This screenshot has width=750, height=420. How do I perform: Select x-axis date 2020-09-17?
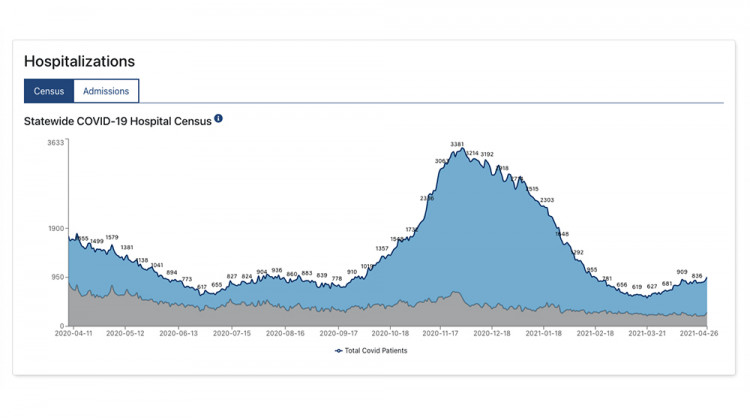coord(338,333)
